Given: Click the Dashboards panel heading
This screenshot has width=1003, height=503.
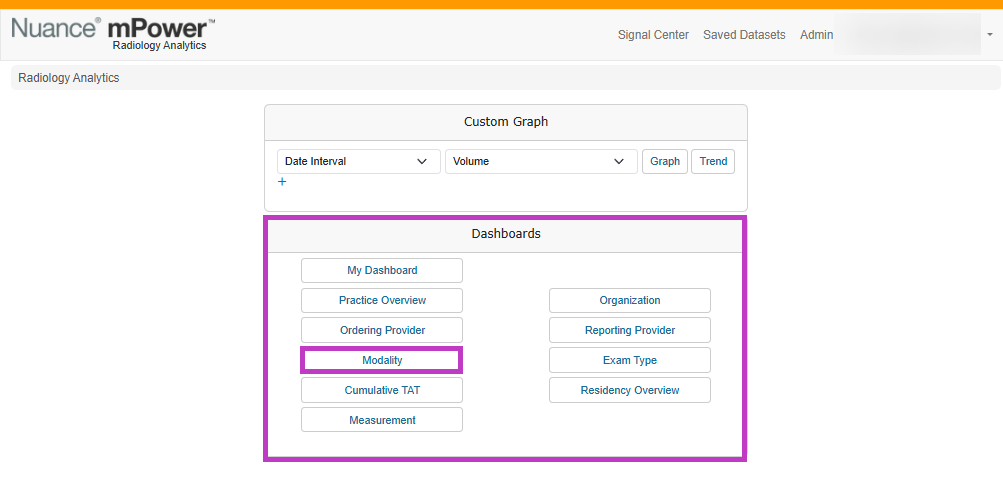Looking at the screenshot, I should [506, 234].
